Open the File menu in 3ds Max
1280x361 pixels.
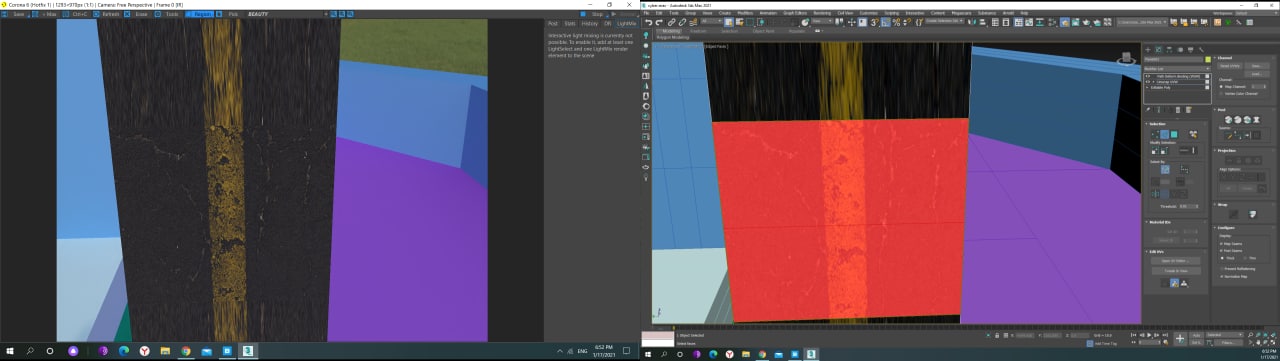pyautogui.click(x=646, y=13)
